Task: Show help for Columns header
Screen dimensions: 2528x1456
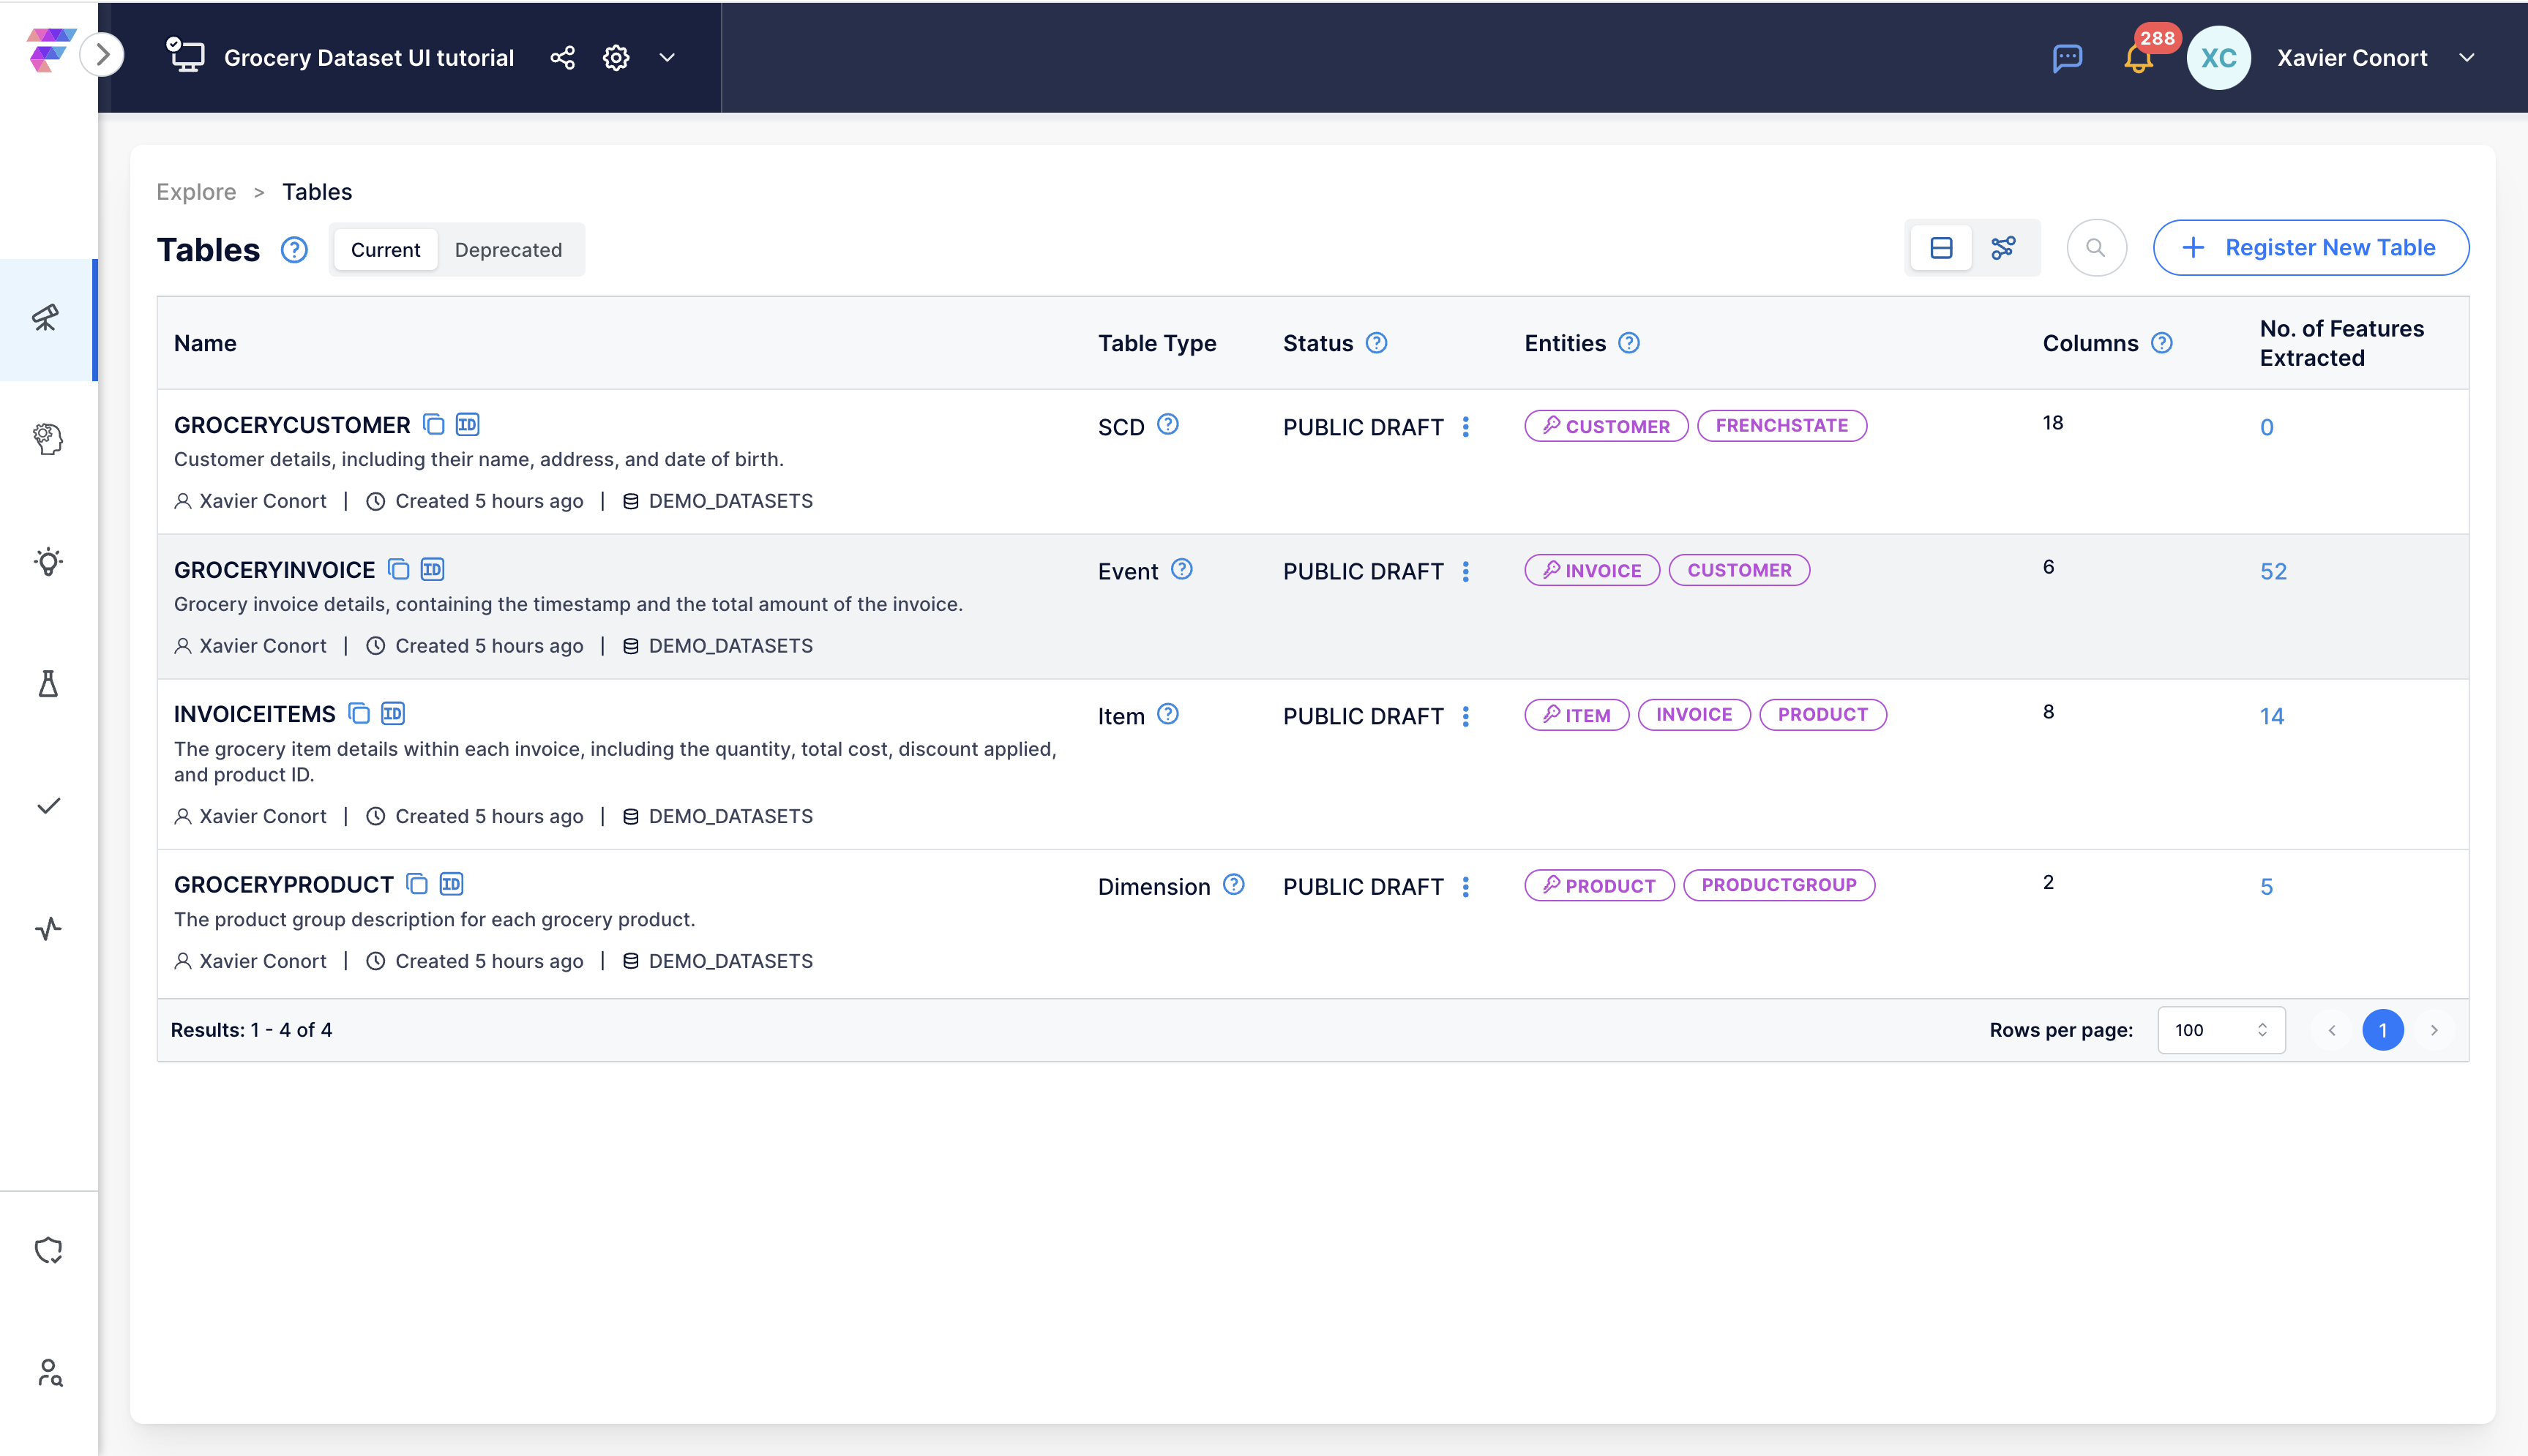Action: (2162, 343)
